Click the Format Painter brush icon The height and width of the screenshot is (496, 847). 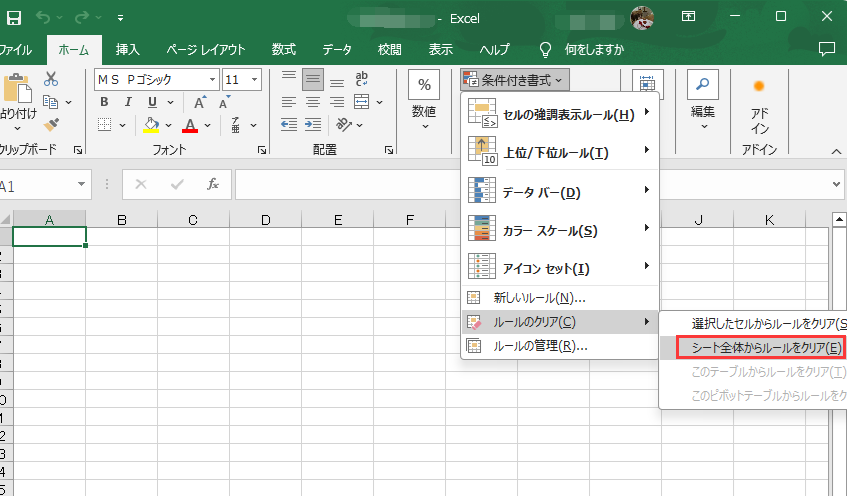(51, 125)
